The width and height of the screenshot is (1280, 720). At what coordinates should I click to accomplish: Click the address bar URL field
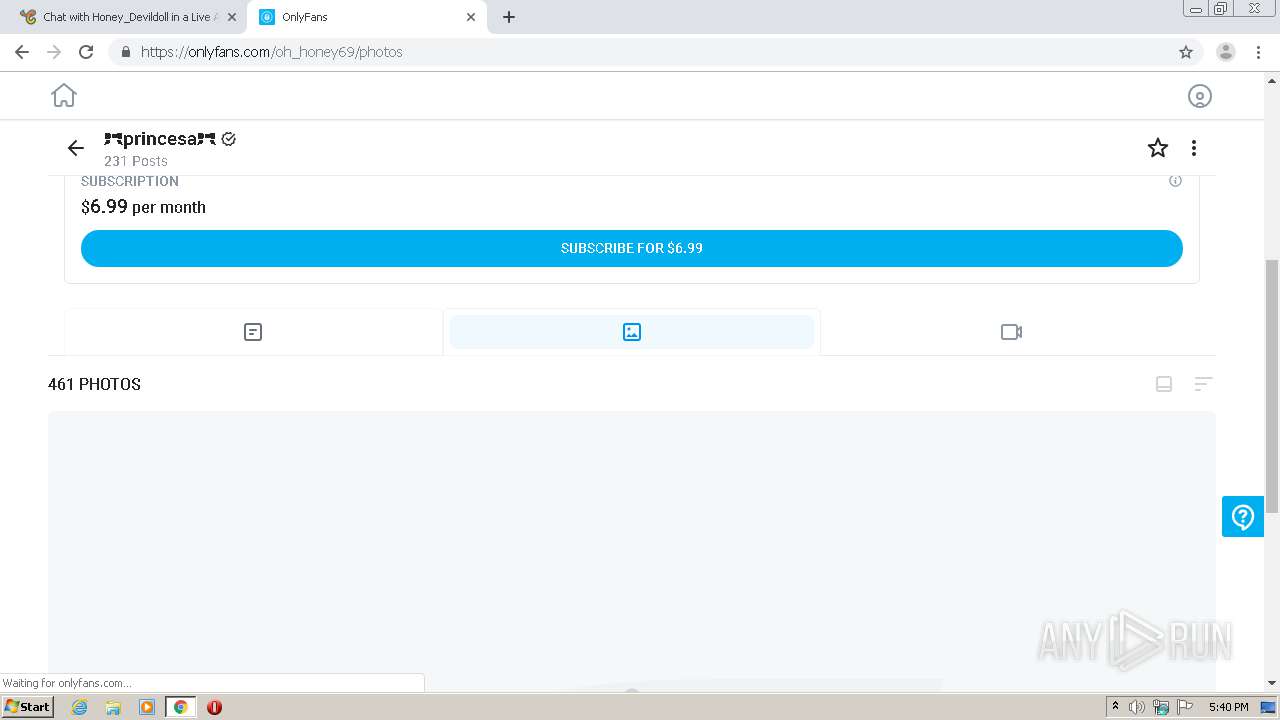point(640,52)
